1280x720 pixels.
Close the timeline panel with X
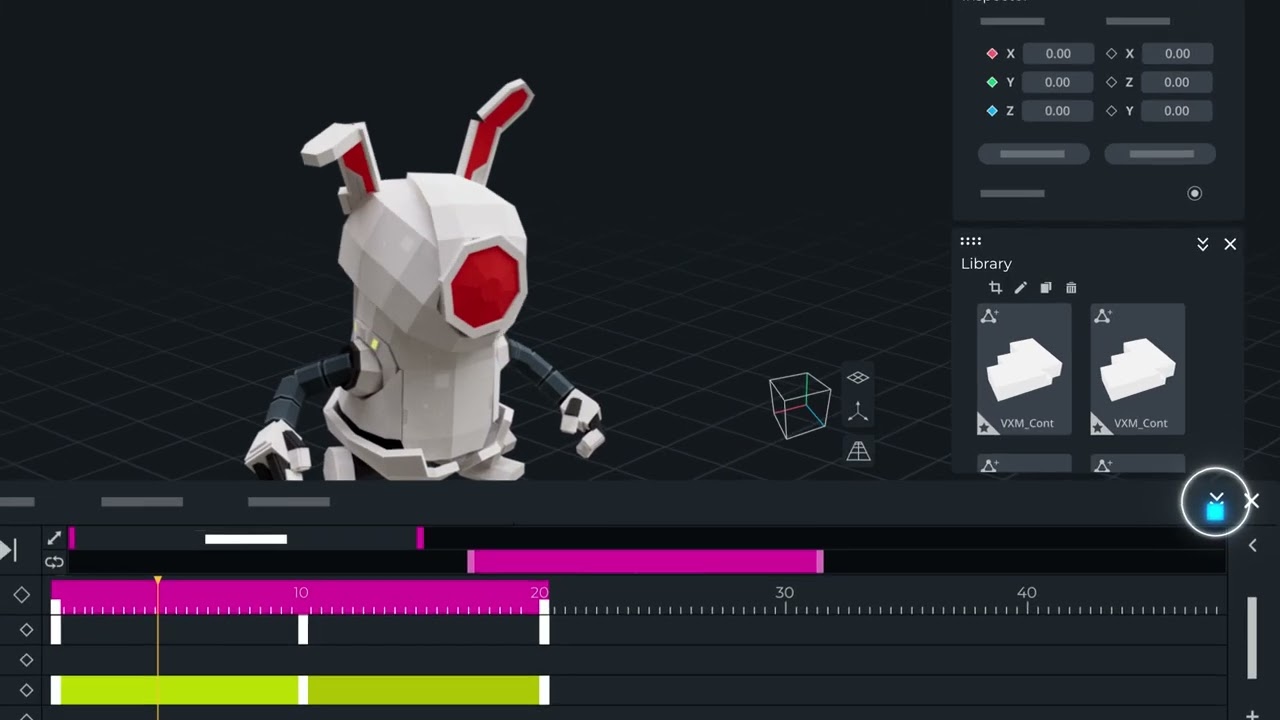[1252, 501]
